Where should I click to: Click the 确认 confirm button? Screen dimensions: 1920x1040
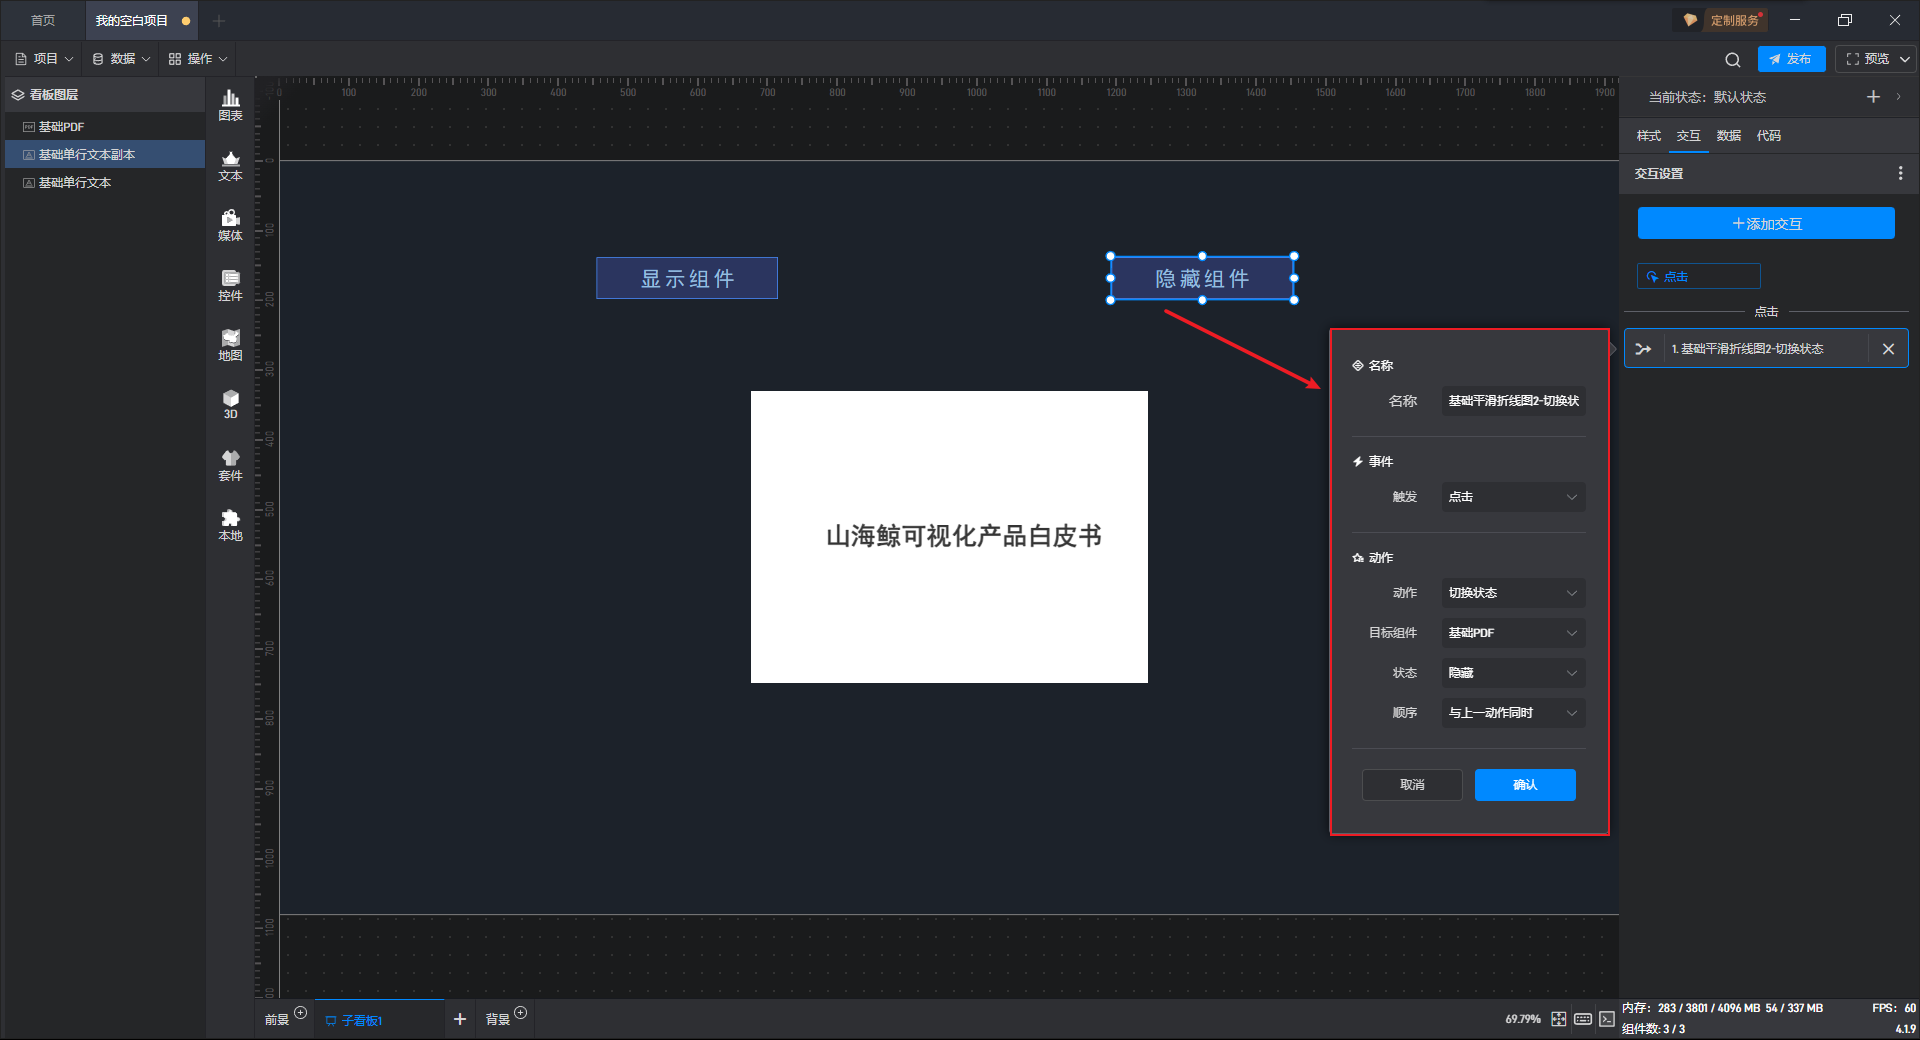[1524, 785]
